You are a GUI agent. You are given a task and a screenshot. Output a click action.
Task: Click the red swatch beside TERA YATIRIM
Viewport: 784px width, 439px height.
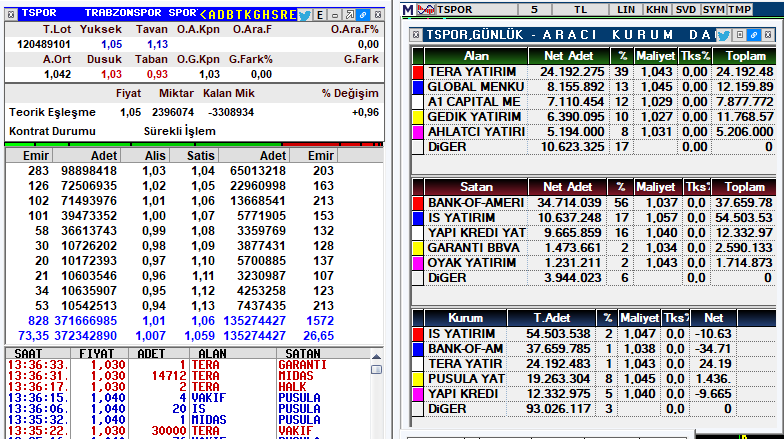[x=418, y=72]
